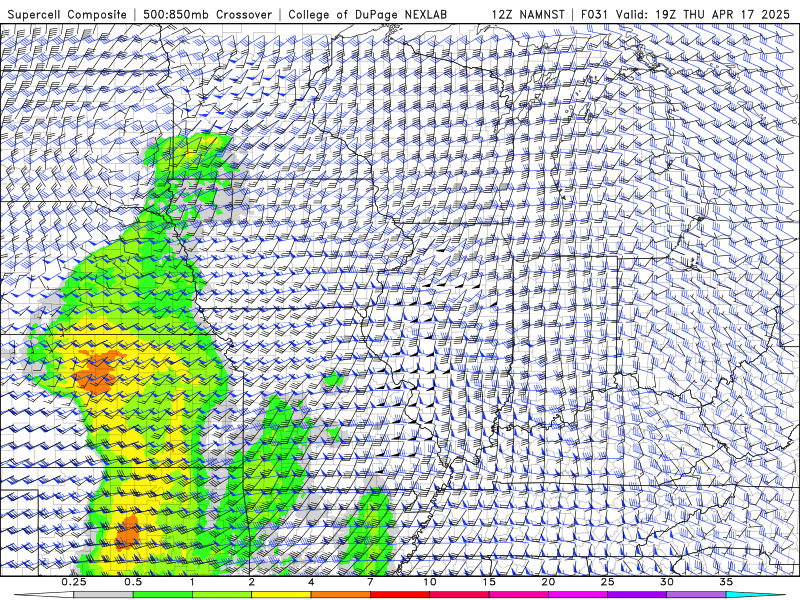Image resolution: width=800 pixels, height=600 pixels.
Task: Select the orange 4–7 color bar segment
Action: pyautogui.click(x=340, y=595)
